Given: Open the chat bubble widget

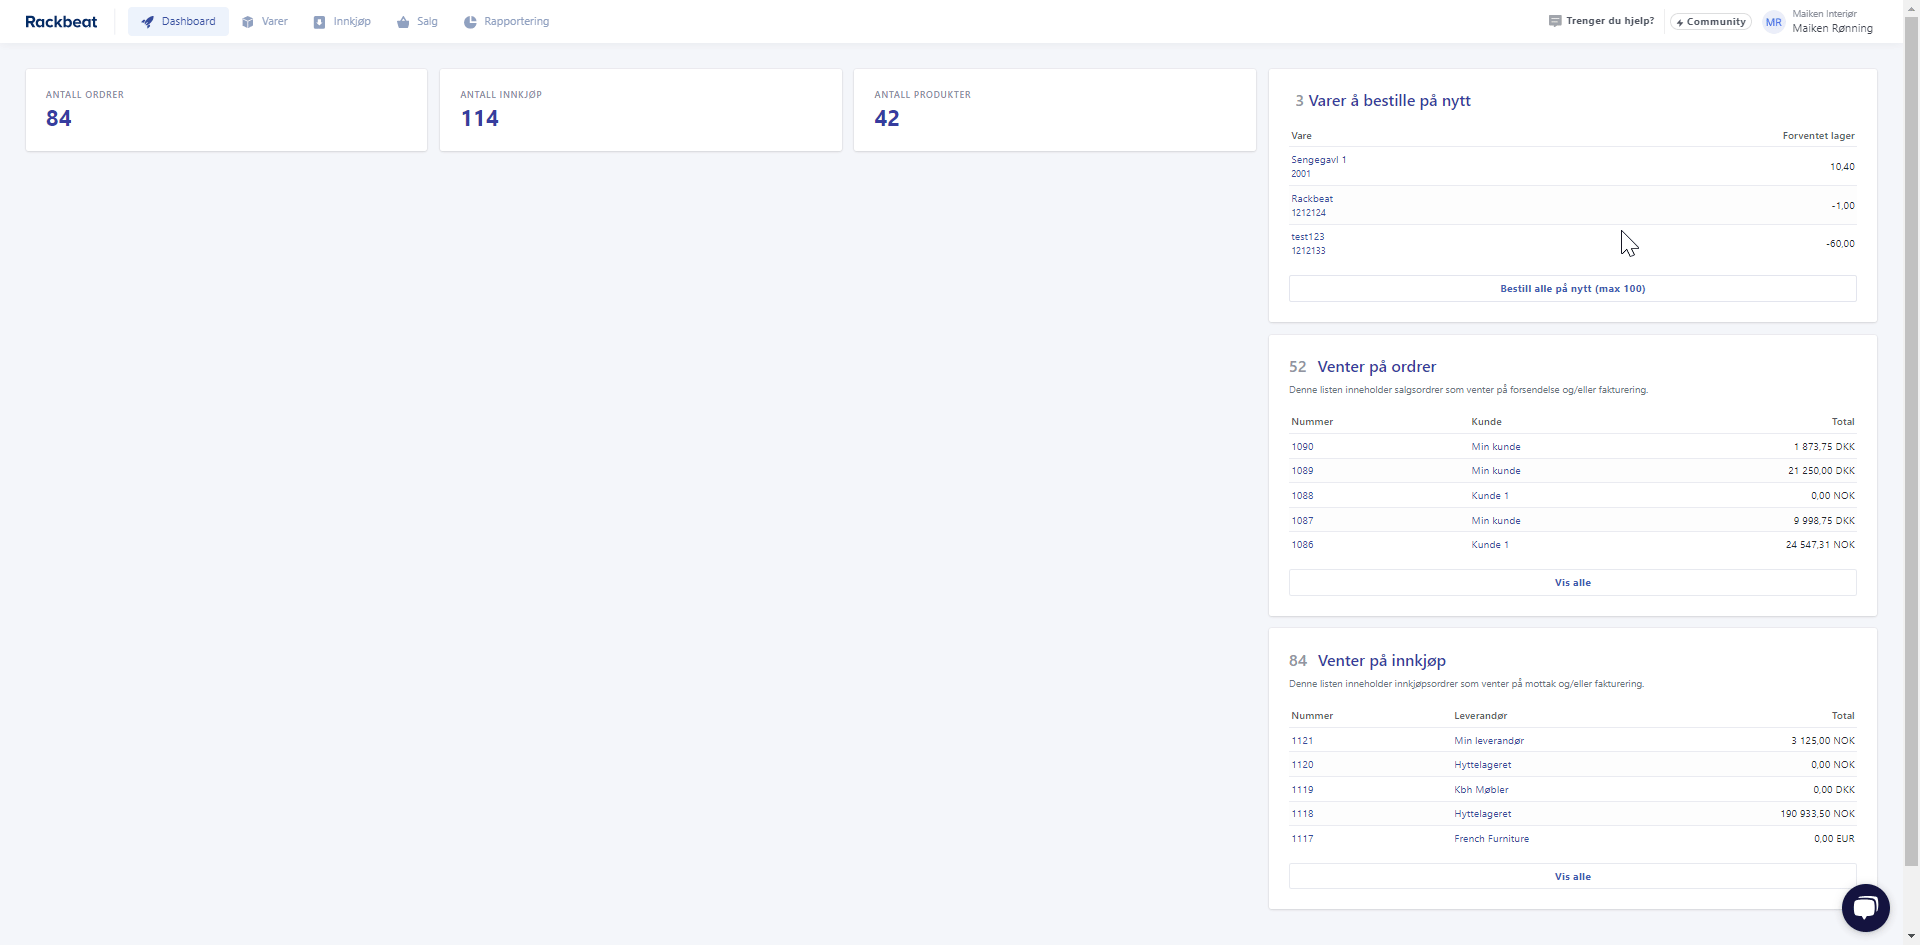Looking at the screenshot, I should (x=1865, y=908).
